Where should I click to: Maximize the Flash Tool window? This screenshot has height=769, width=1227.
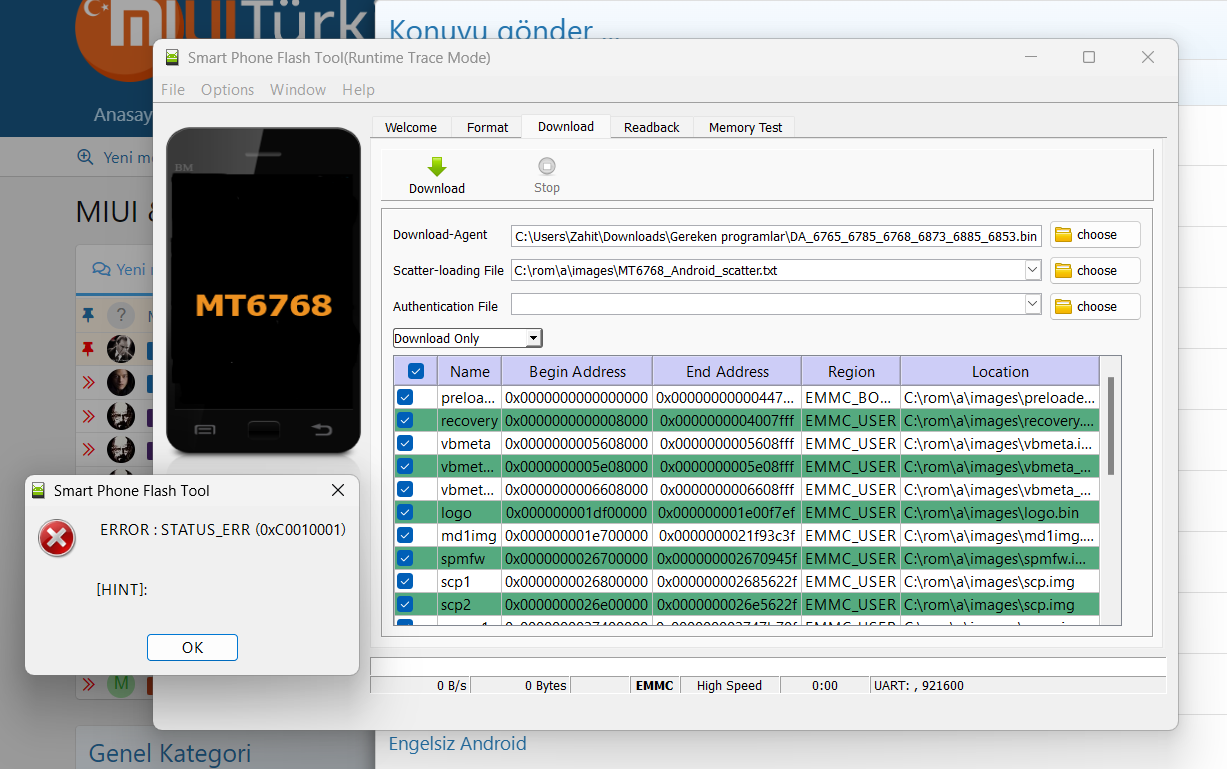(1089, 57)
